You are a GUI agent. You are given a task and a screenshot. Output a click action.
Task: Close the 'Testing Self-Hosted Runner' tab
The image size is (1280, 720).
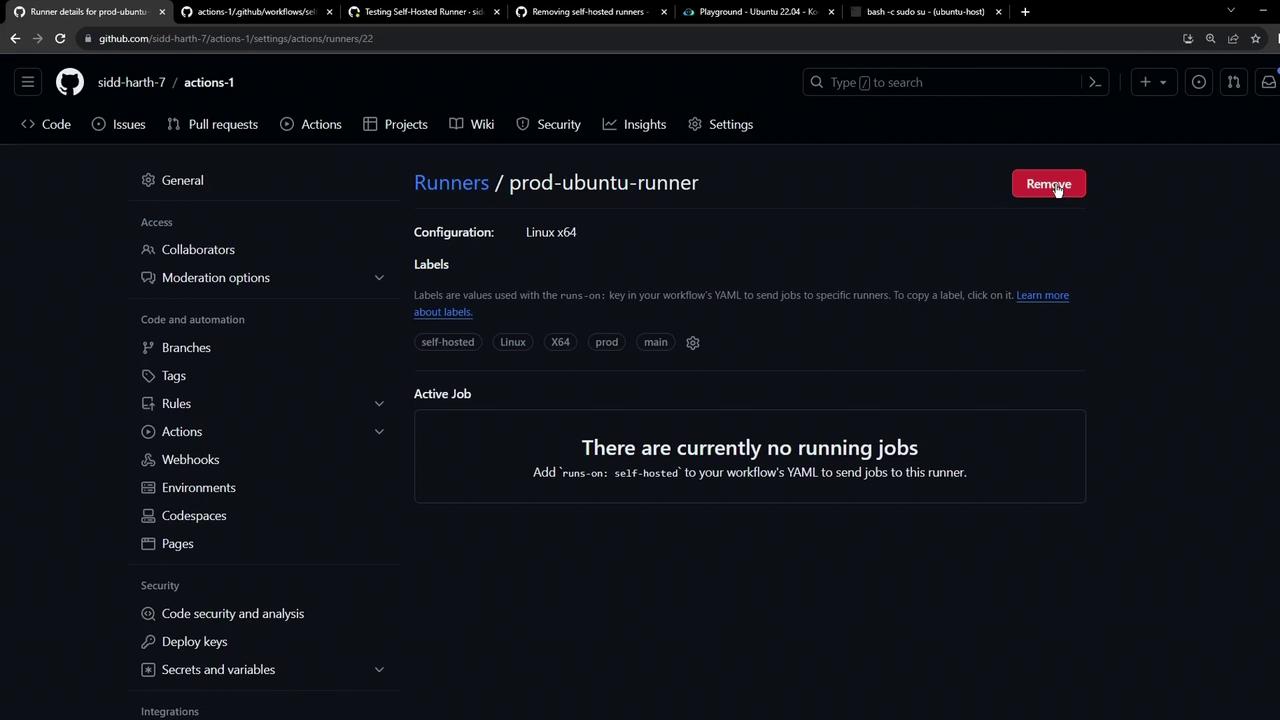[x=496, y=12]
